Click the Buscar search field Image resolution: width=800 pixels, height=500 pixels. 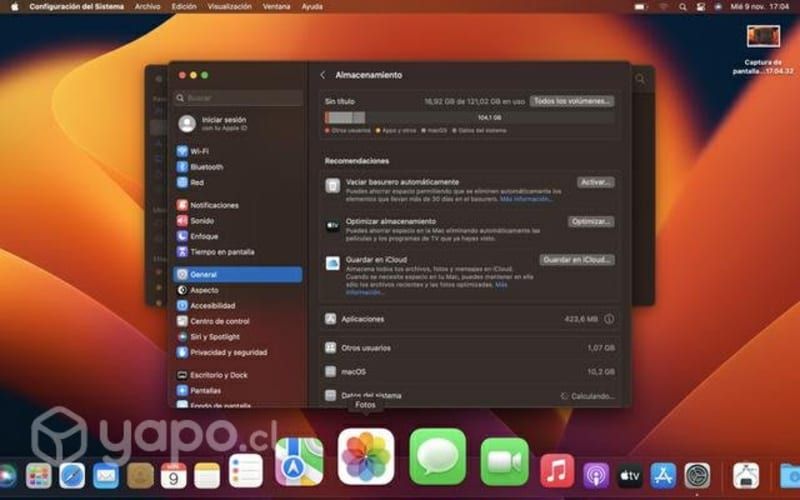pyautogui.click(x=238, y=98)
